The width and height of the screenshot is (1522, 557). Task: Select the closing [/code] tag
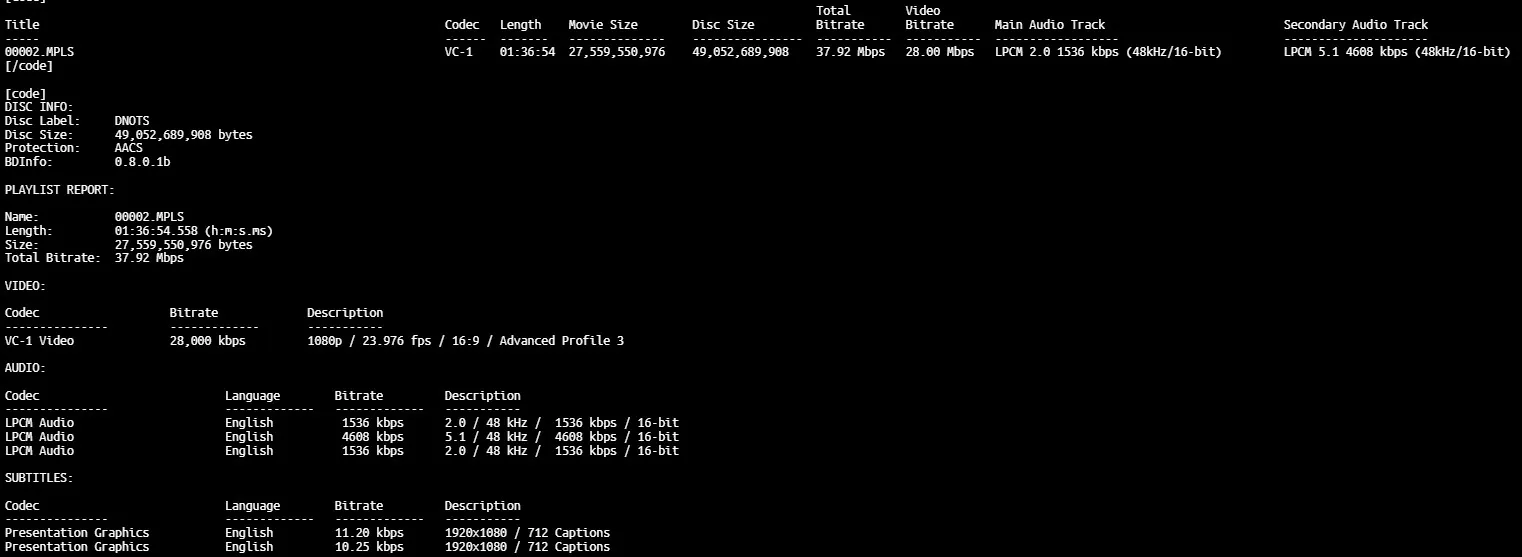29,66
